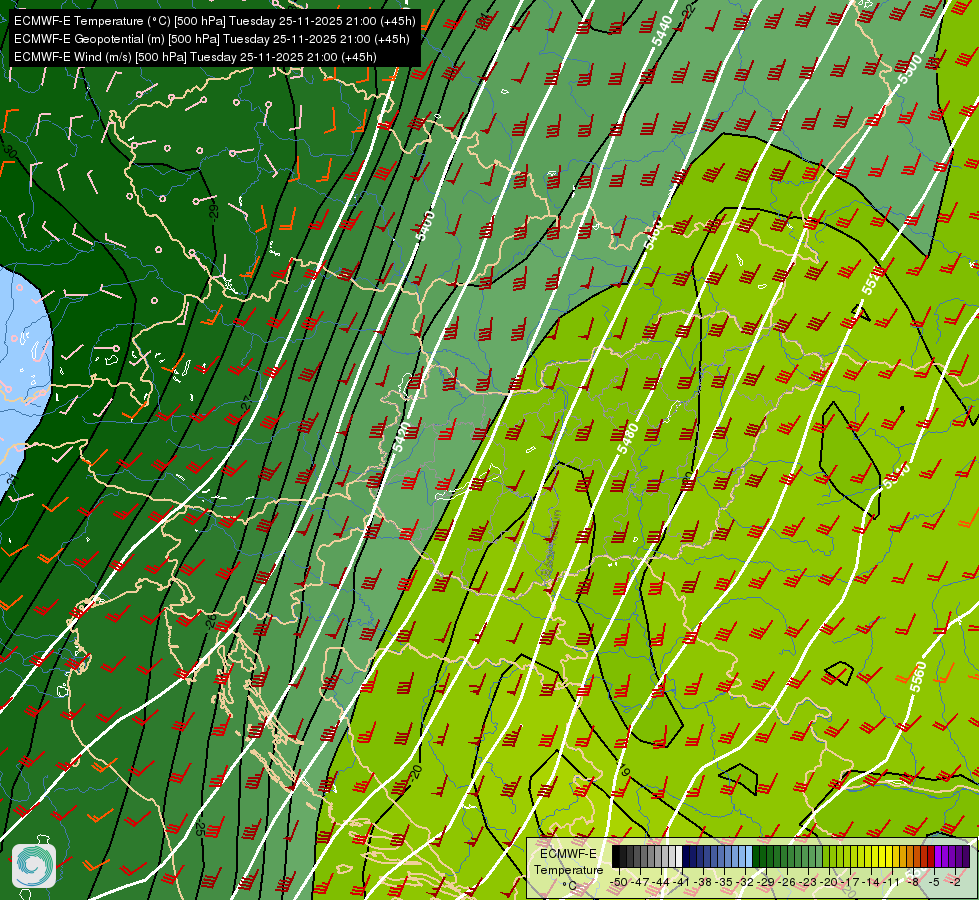Image resolution: width=979 pixels, height=900 pixels.
Task: Click the -14 legend value
Action: 872,882
